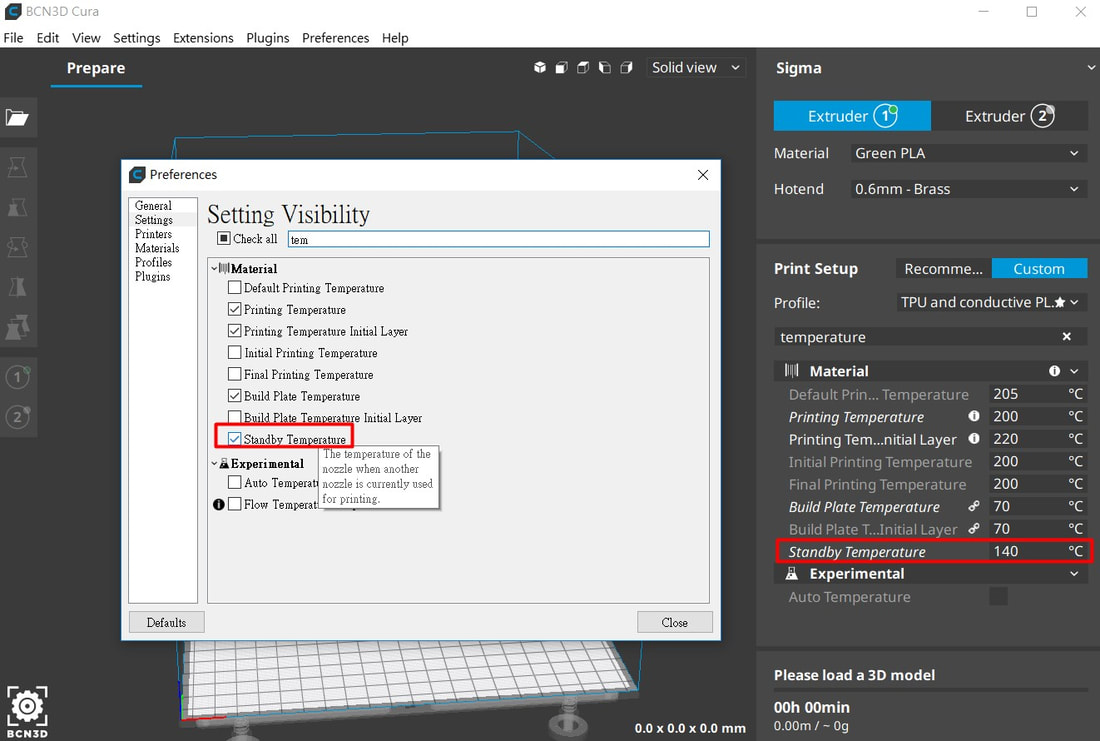The image size is (1100, 741).
Task: Enable Default Printing Temperature checkbox
Action: pyautogui.click(x=235, y=288)
